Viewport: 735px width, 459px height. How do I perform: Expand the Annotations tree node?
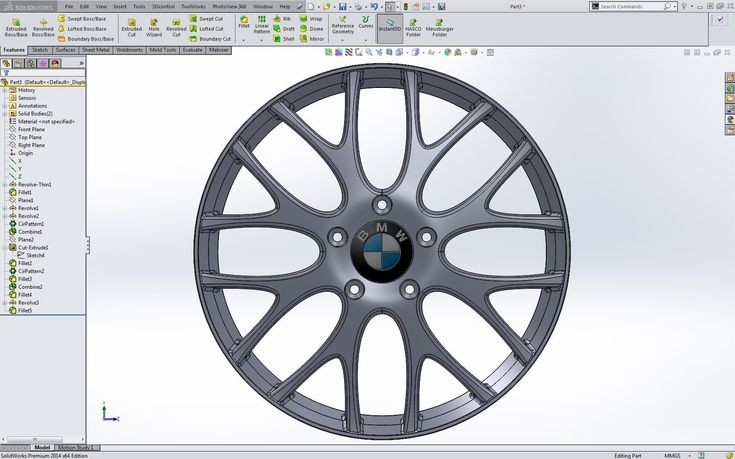point(5,106)
